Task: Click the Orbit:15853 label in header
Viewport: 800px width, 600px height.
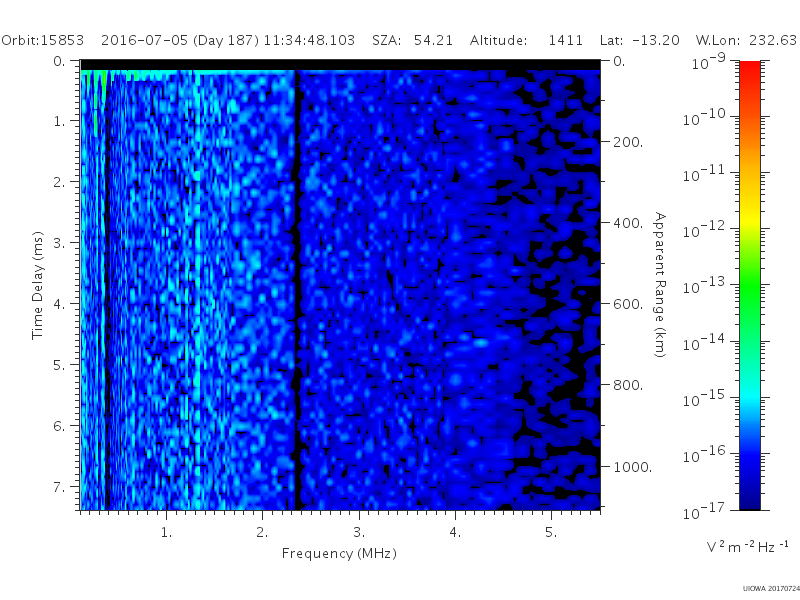Action: tap(43, 40)
